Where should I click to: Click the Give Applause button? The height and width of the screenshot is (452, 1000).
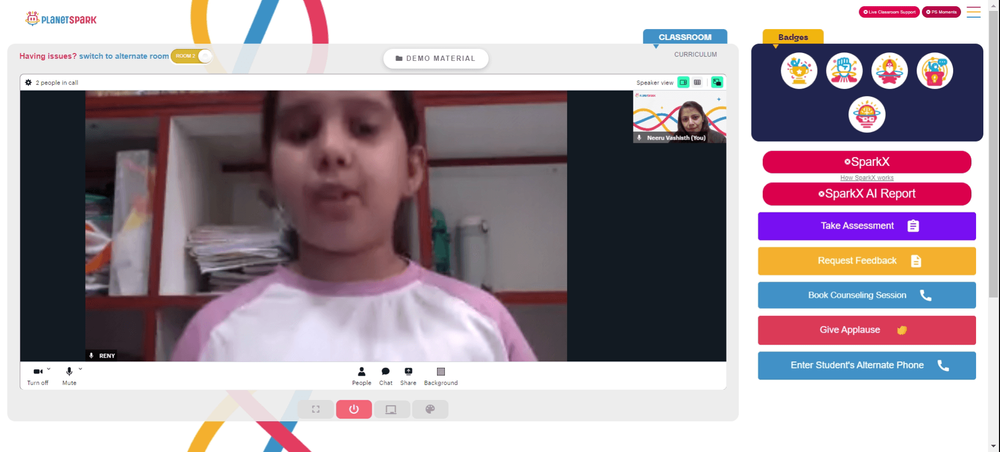click(x=867, y=330)
